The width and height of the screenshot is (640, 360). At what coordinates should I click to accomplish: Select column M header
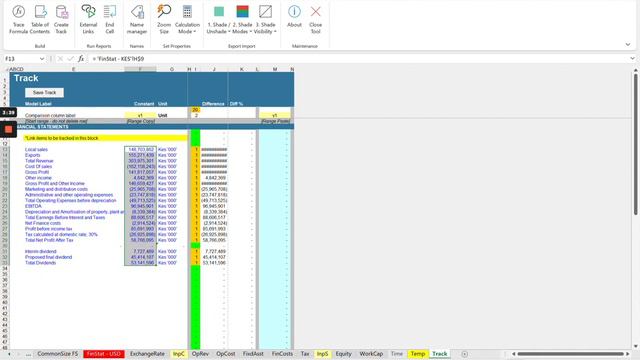click(x=275, y=69)
